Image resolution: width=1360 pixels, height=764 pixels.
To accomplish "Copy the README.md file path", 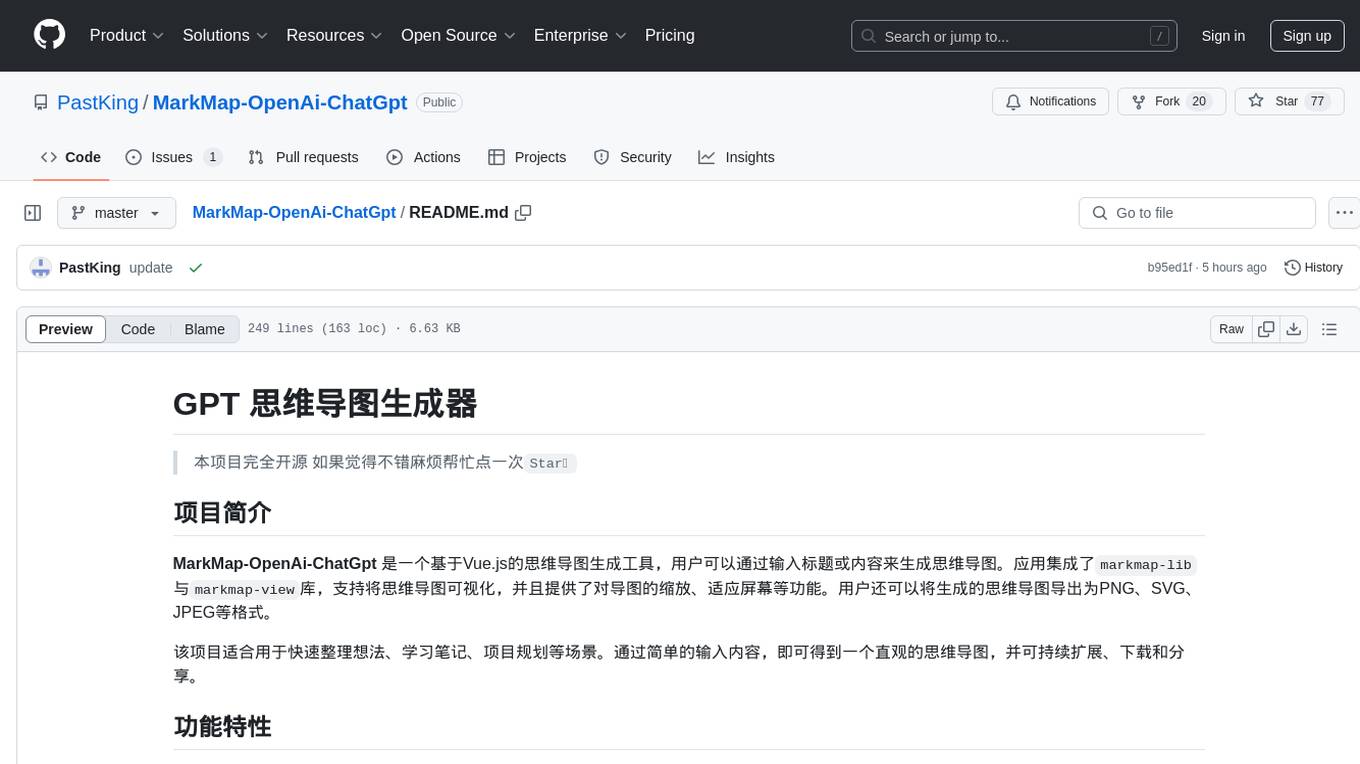I will pyautogui.click(x=523, y=213).
